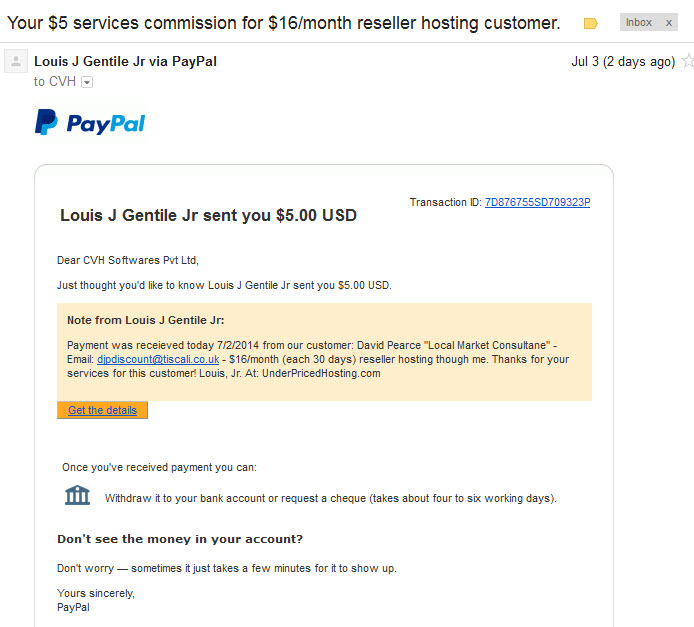Image resolution: width=694 pixels, height=627 pixels.
Task: Star this email from Louis J Gentile
Action: (x=688, y=61)
